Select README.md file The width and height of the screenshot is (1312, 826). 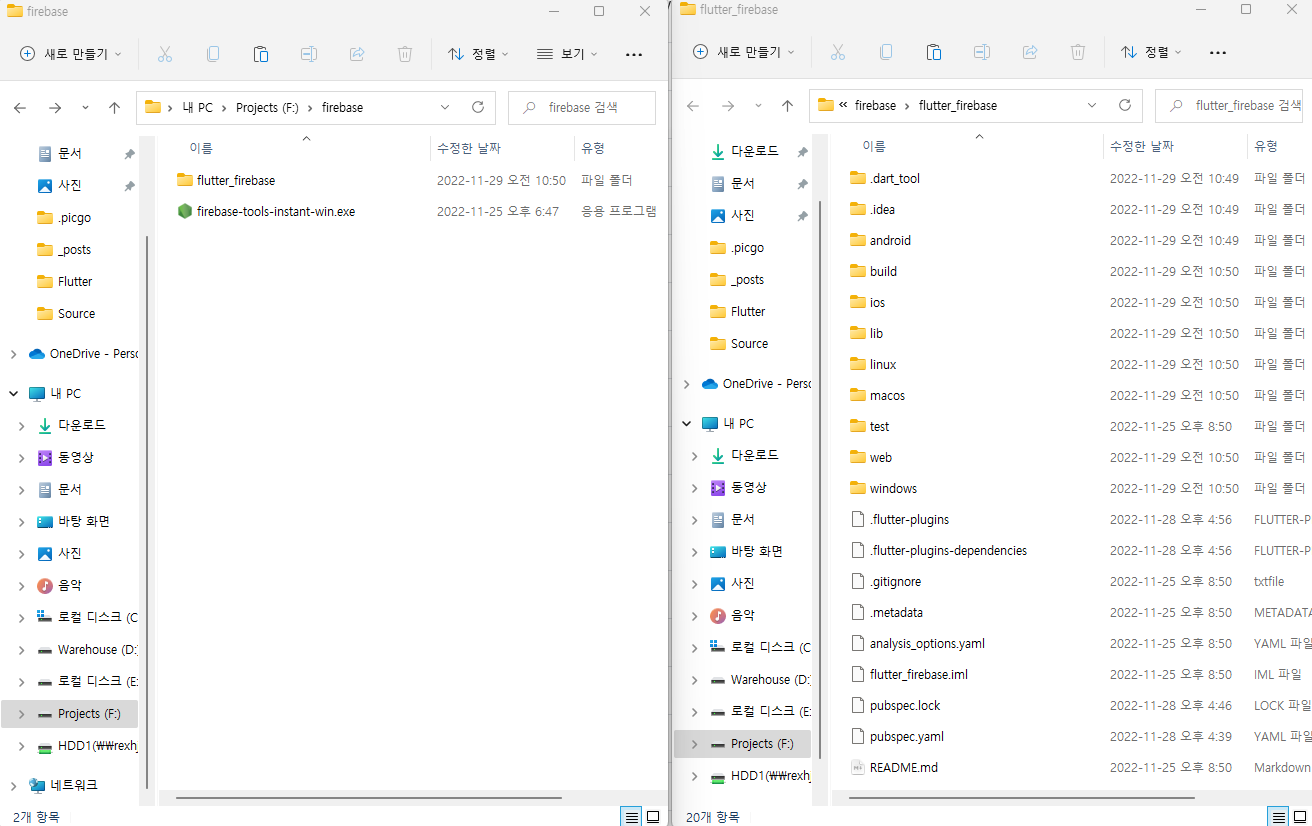(893, 767)
